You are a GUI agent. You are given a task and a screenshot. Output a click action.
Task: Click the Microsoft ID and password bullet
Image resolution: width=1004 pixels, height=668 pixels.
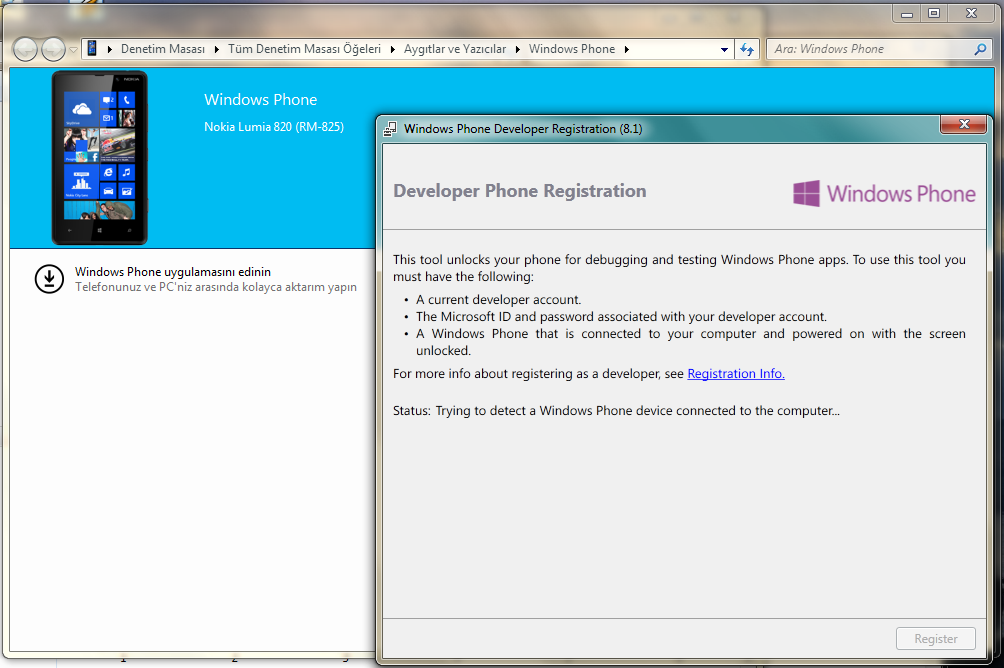coord(621,316)
